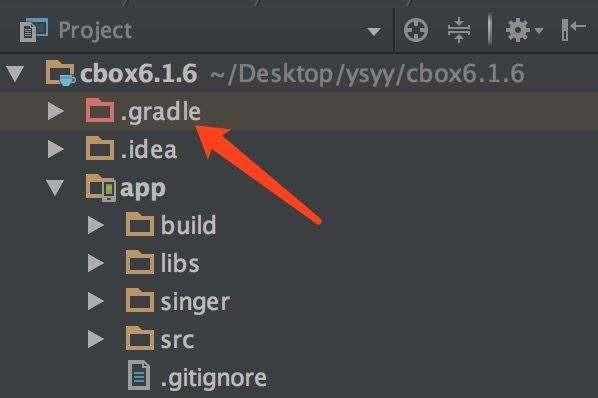The image size is (598, 398).
Task: Click the red .gradle folder icon
Action: point(100,111)
